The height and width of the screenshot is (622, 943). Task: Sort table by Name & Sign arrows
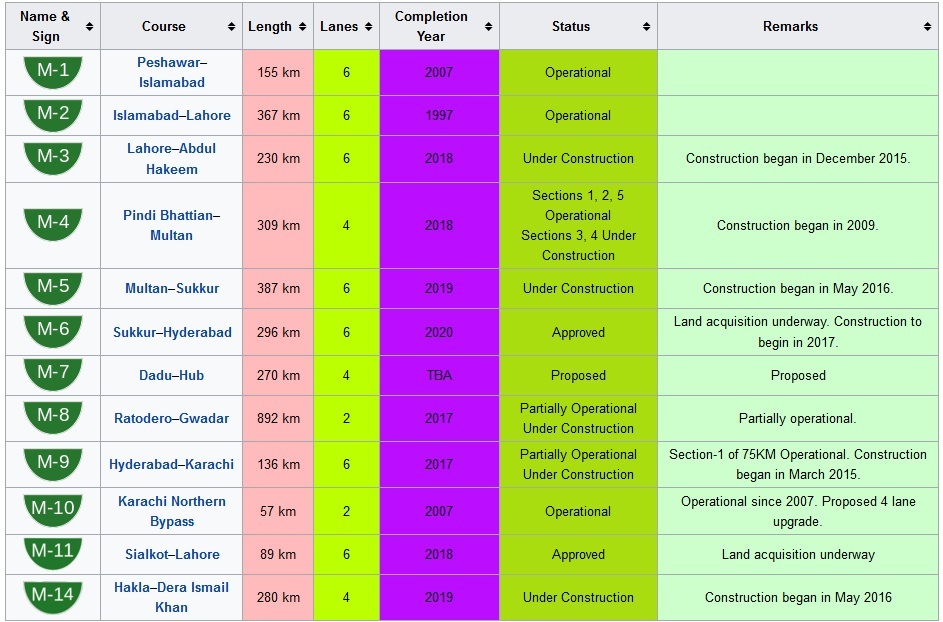coord(90,26)
